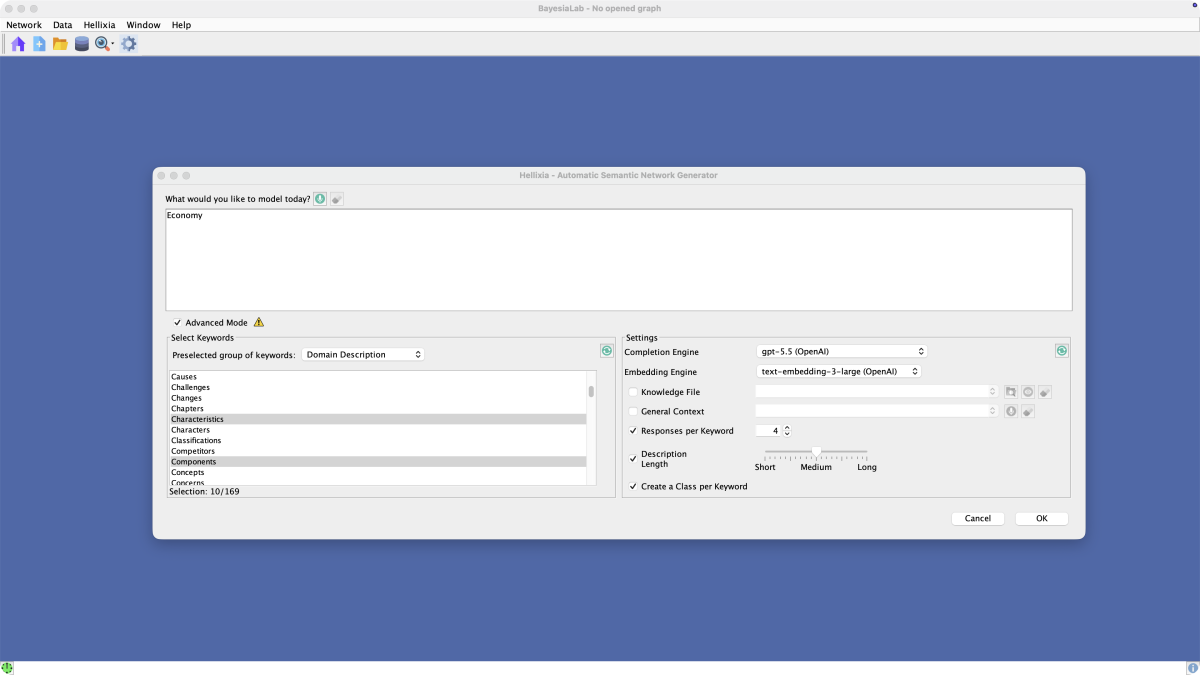The width and height of the screenshot is (1200, 675).
Task: Enable the General Context checkbox
Action: click(x=633, y=411)
